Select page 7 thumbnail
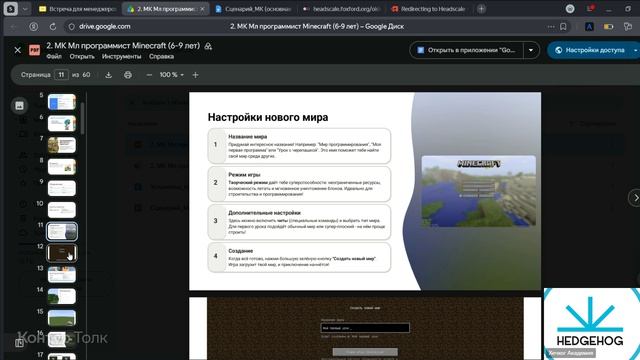 click(62, 145)
